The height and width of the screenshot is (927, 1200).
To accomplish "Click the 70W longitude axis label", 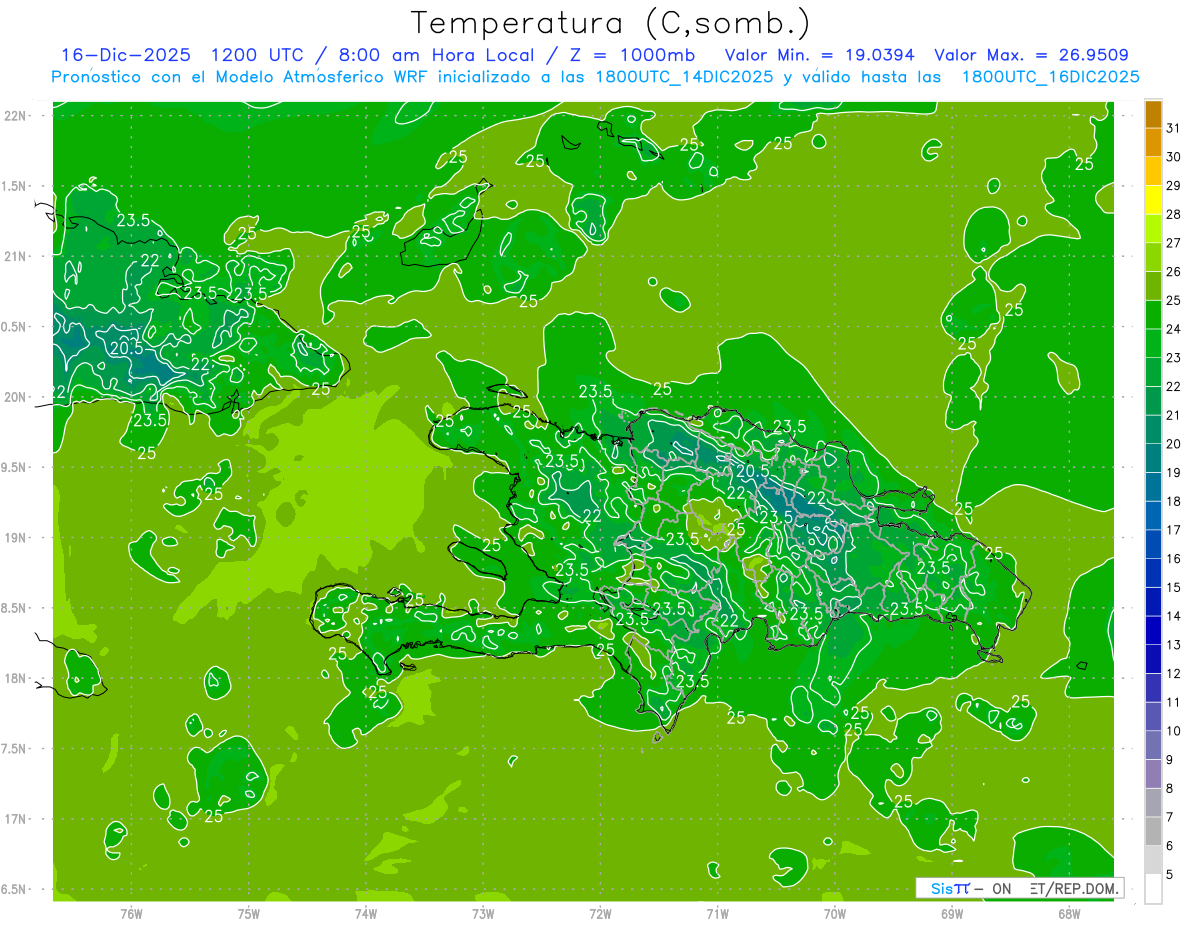I will pos(835,914).
